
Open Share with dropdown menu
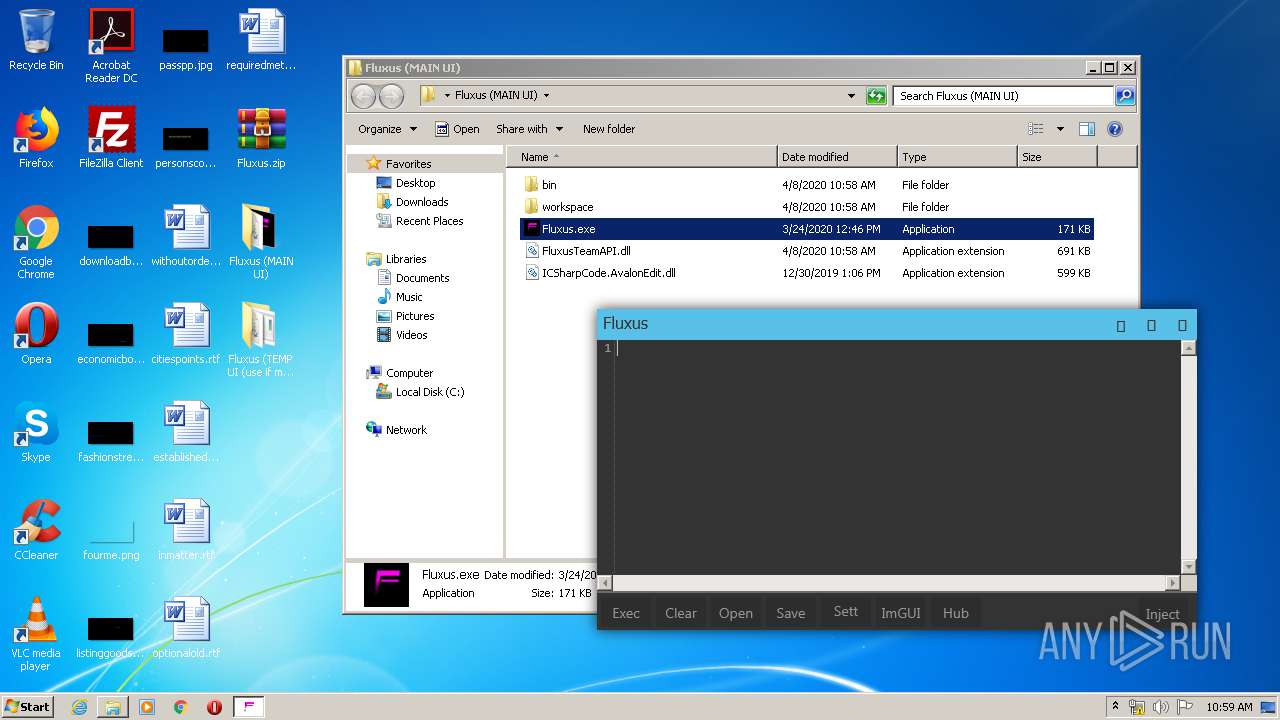coord(530,129)
